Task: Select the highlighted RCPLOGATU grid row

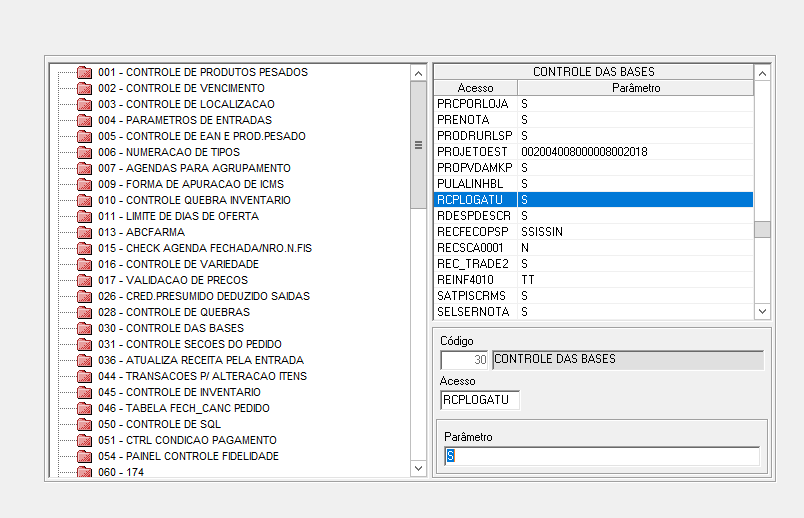Action: [x=594, y=200]
